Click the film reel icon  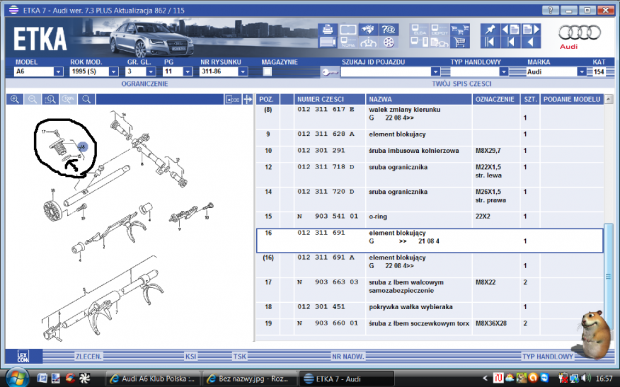[x=388, y=42]
